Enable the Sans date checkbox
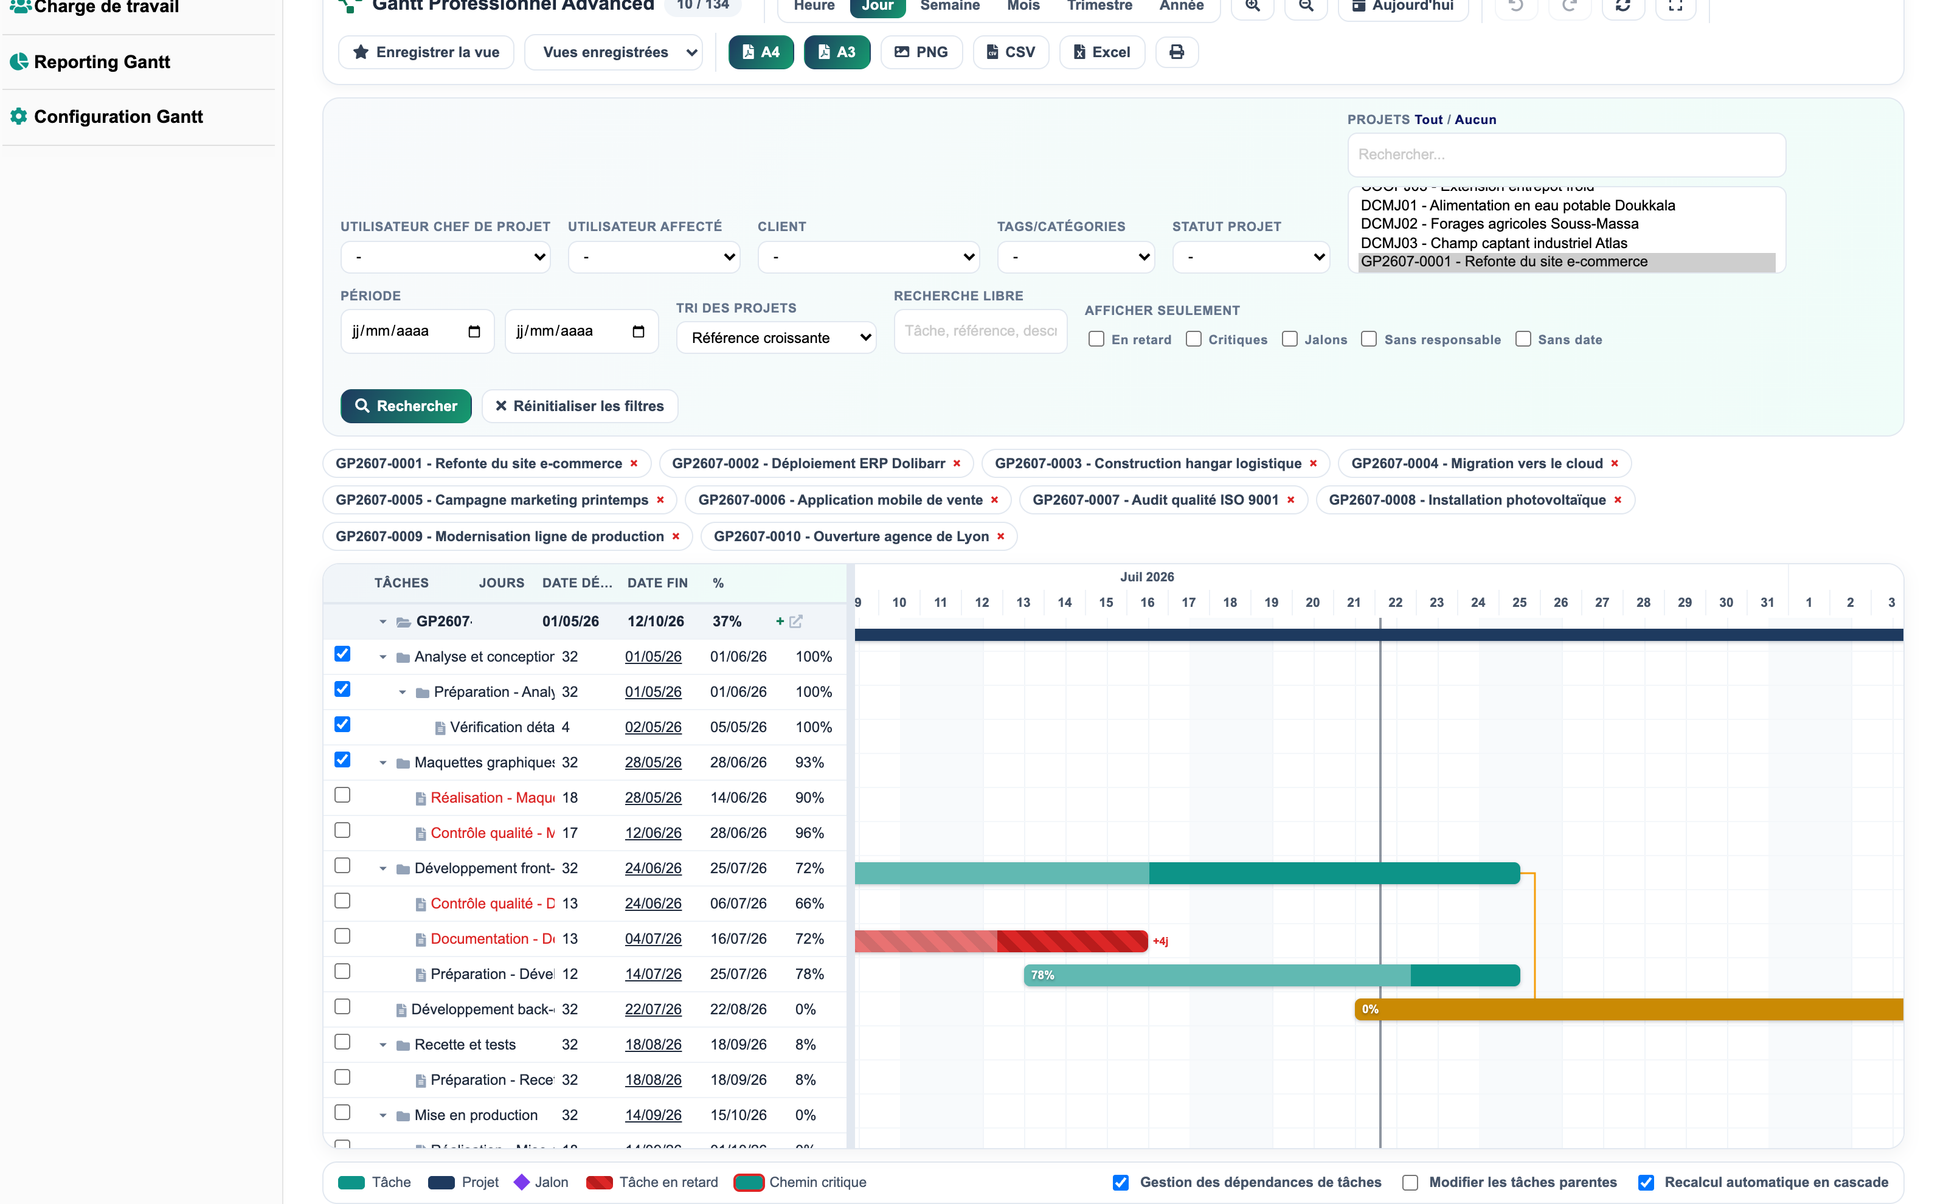 coord(1523,339)
